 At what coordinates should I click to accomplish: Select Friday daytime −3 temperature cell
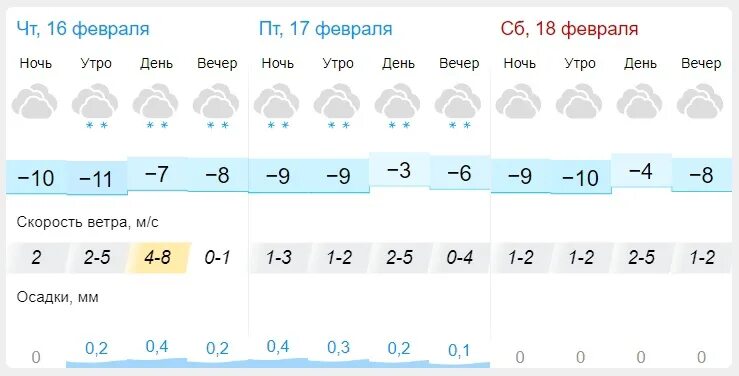[x=399, y=170]
